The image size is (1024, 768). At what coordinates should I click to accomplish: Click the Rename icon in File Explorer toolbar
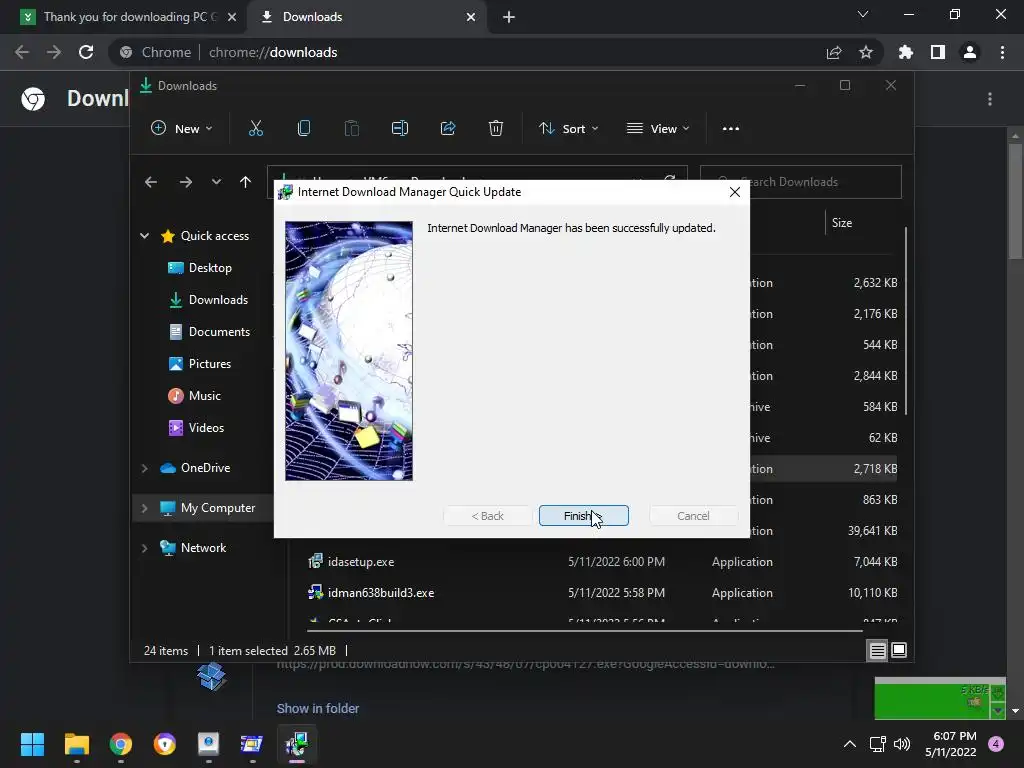tap(400, 129)
